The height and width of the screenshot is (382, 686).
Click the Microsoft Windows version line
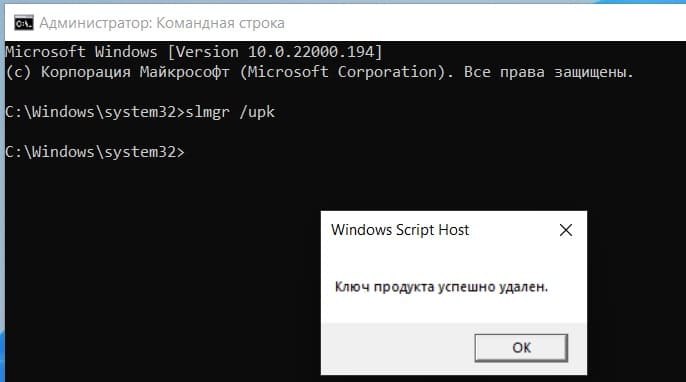(x=194, y=52)
